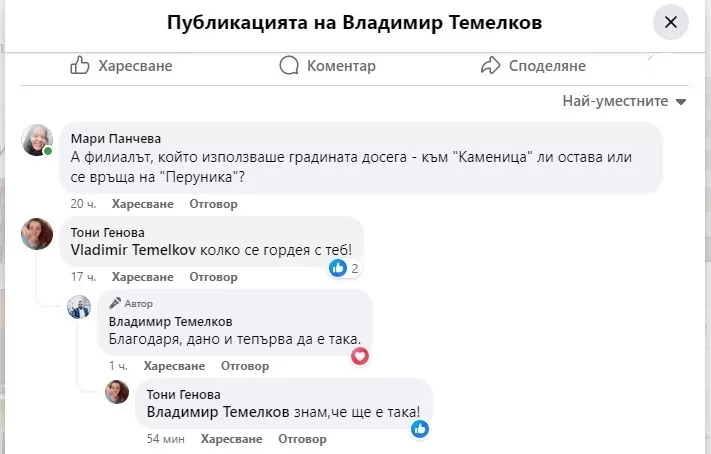Click Отговор under the 54 мин reply
The image size is (711, 454).
(x=302, y=439)
